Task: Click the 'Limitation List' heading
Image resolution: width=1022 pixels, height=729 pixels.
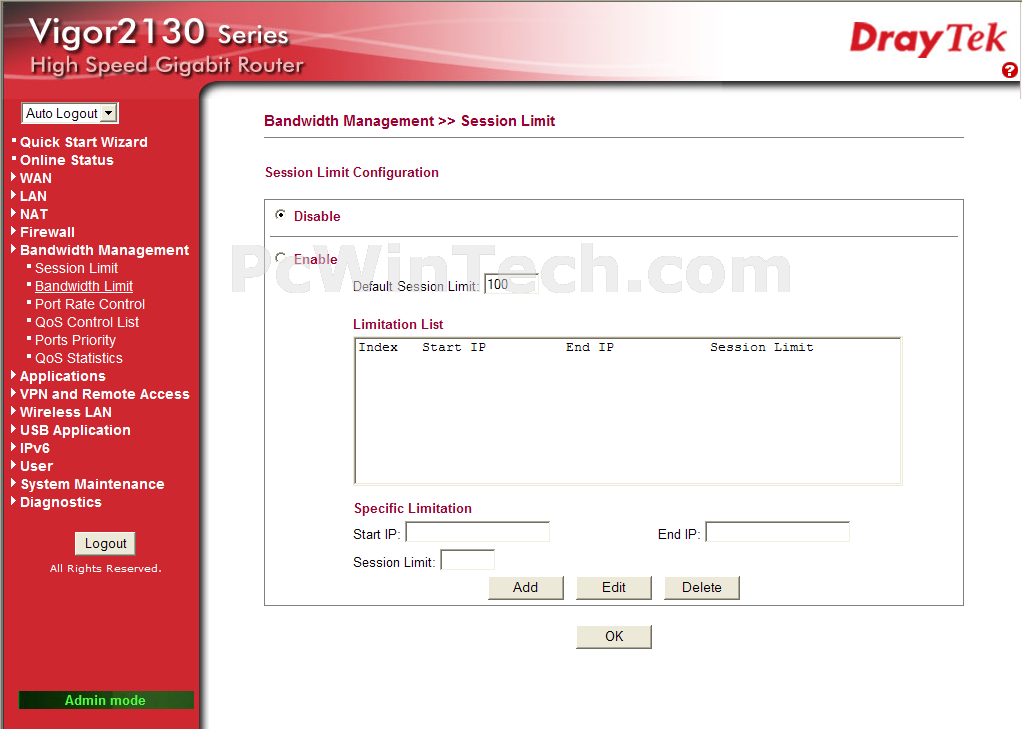Action: coord(398,325)
